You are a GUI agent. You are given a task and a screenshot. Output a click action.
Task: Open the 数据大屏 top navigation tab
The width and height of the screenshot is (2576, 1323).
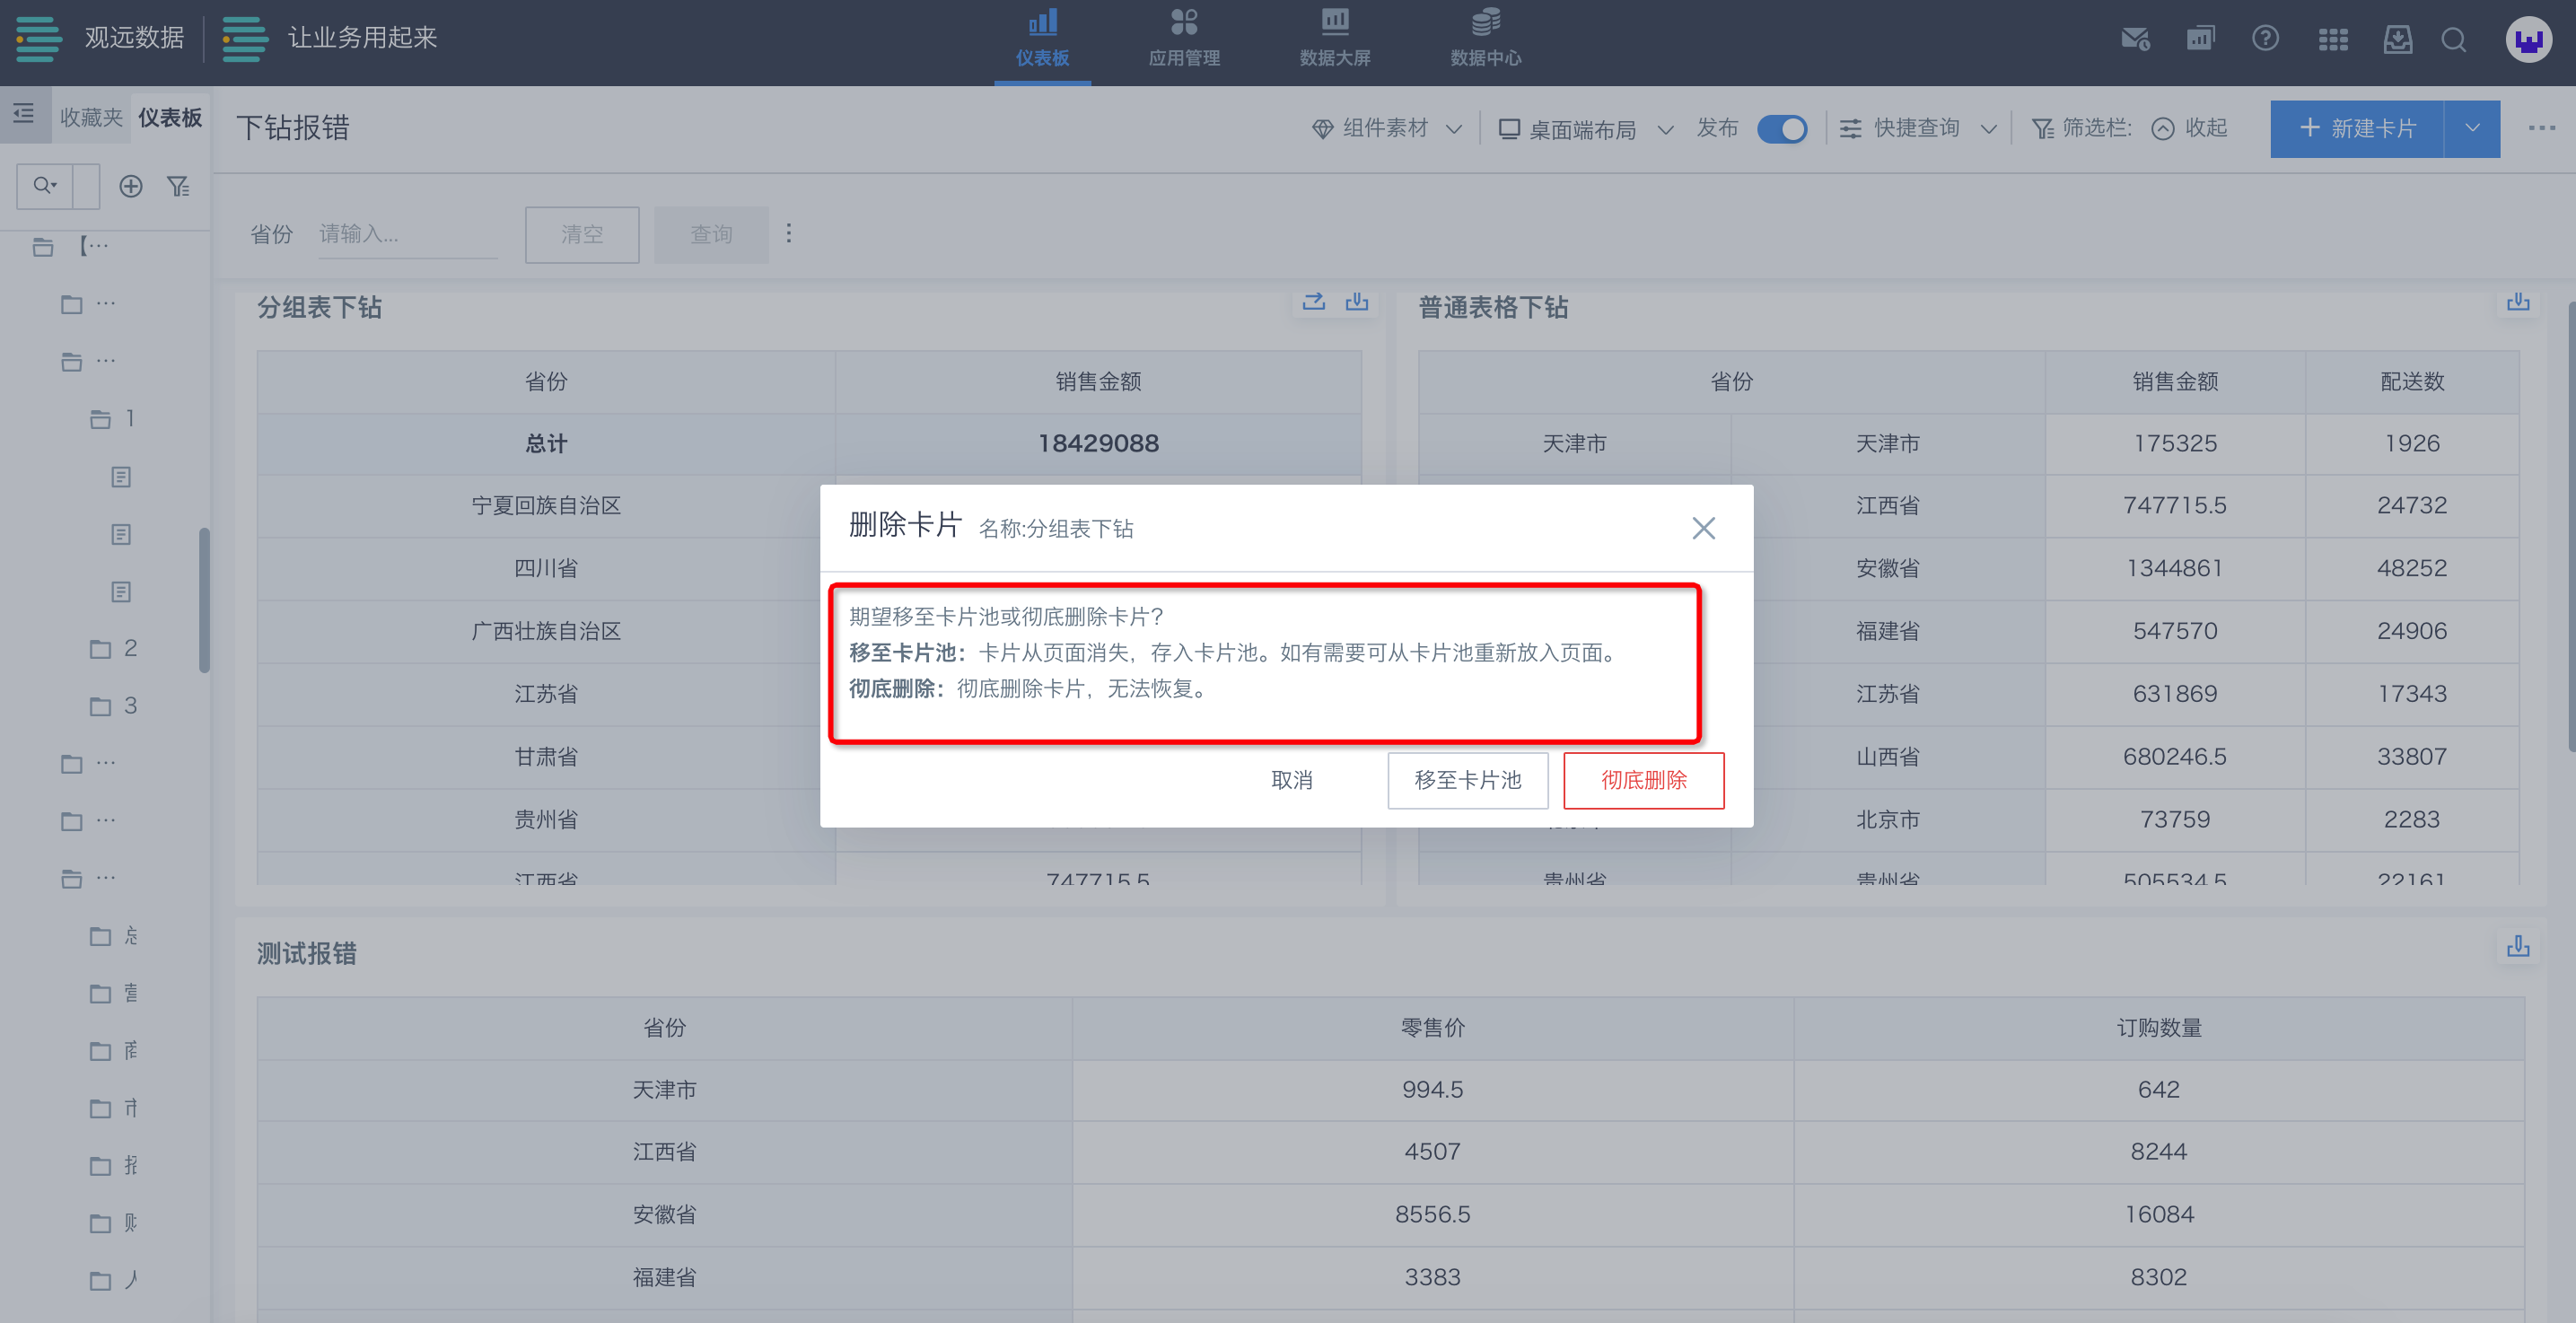click(1334, 40)
